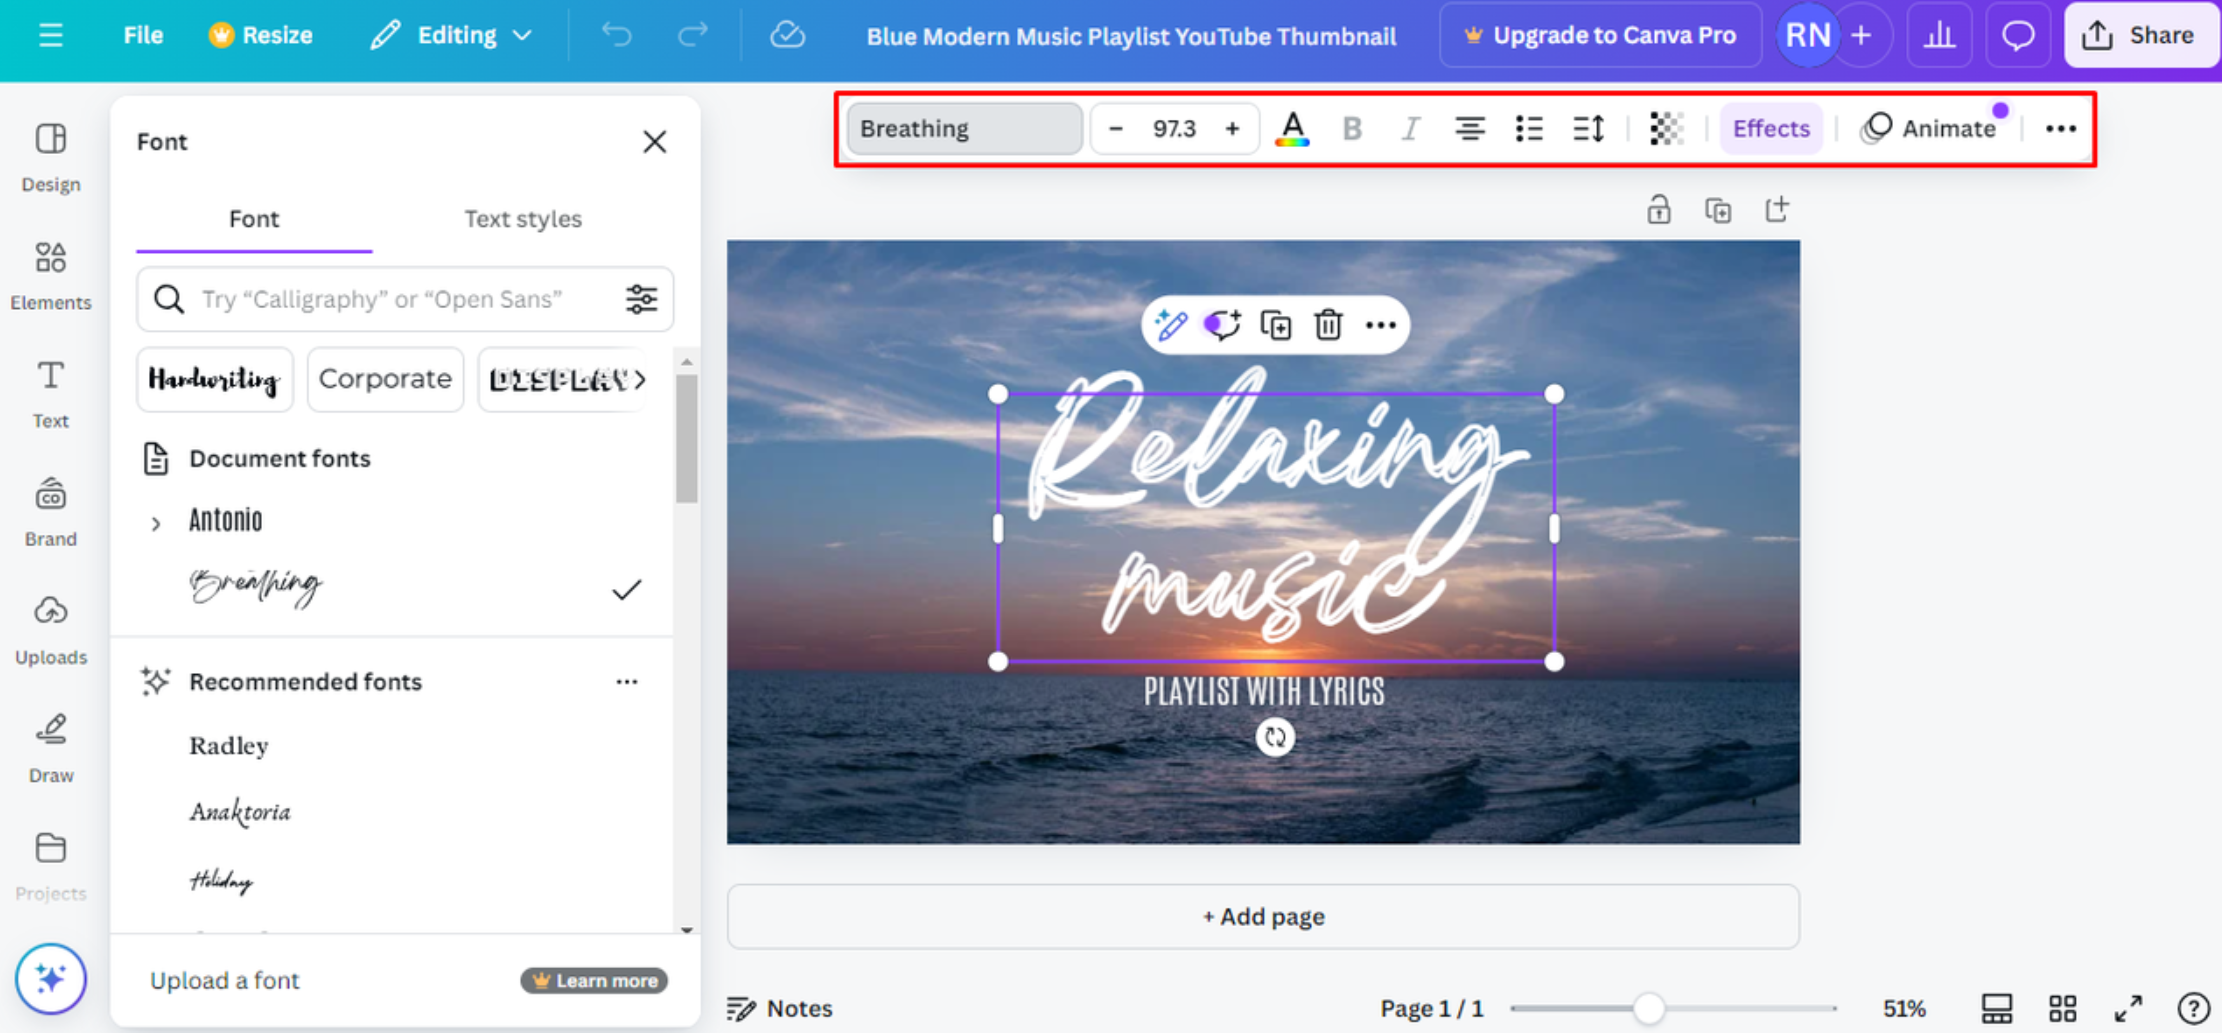Click the Add page button
The width and height of the screenshot is (2222, 1033).
[1262, 916]
